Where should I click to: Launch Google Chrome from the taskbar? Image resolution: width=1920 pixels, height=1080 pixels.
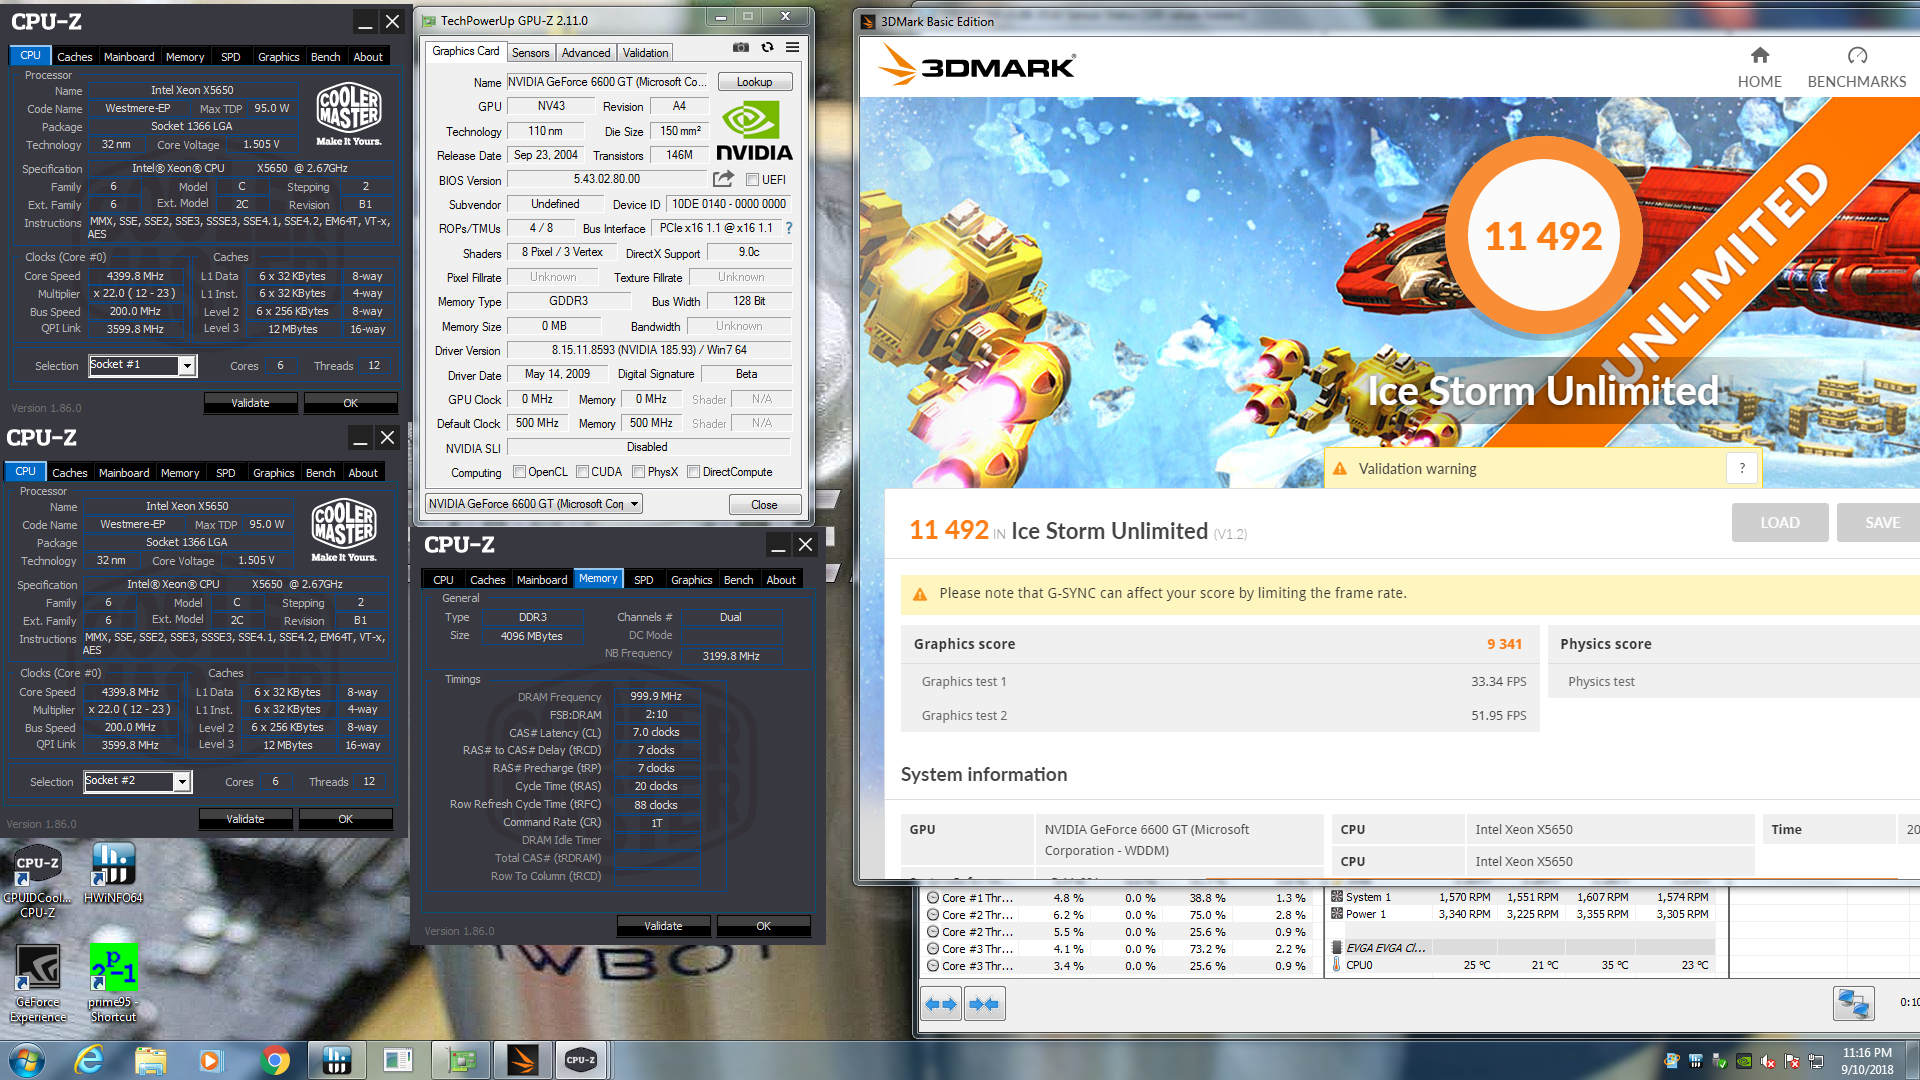click(274, 1060)
